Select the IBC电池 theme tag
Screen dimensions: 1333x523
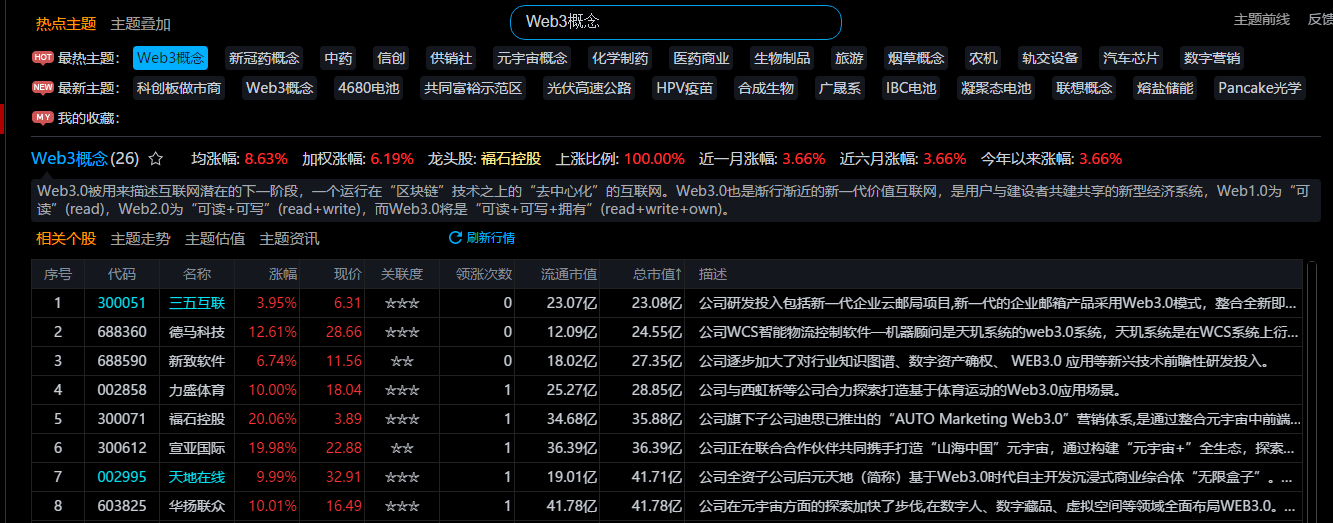point(911,88)
